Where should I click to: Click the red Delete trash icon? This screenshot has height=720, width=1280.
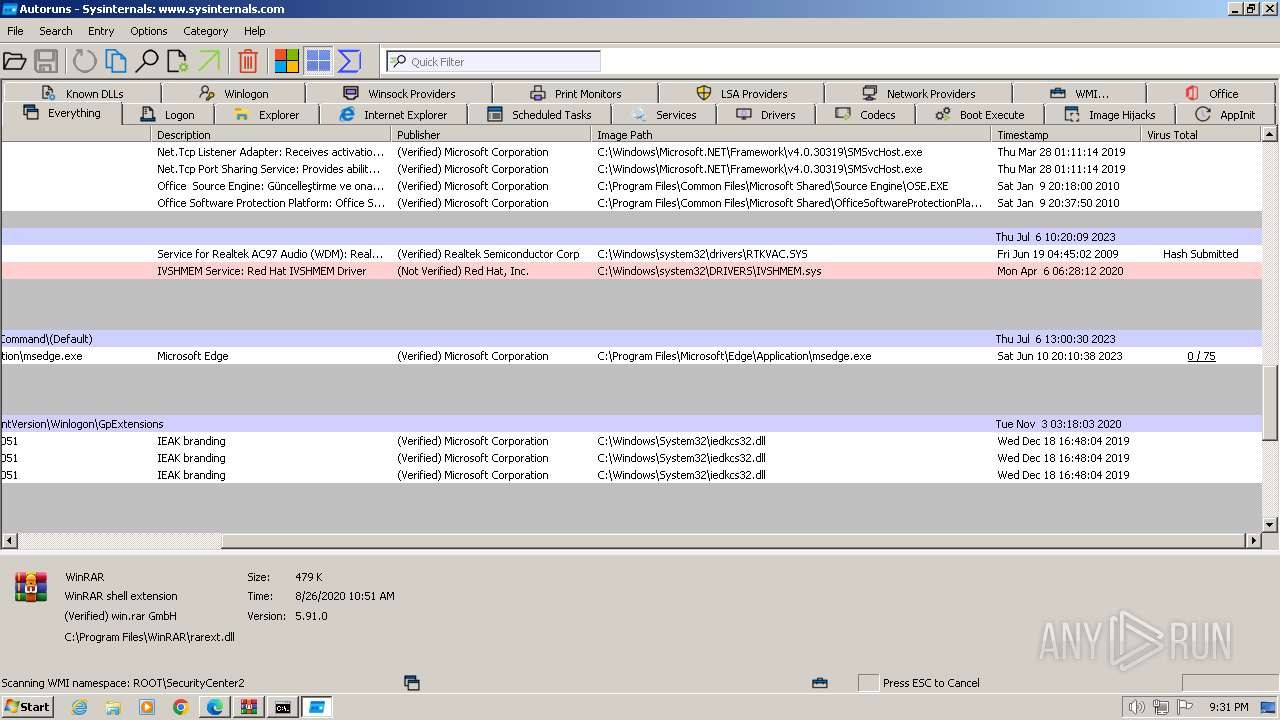click(x=248, y=61)
